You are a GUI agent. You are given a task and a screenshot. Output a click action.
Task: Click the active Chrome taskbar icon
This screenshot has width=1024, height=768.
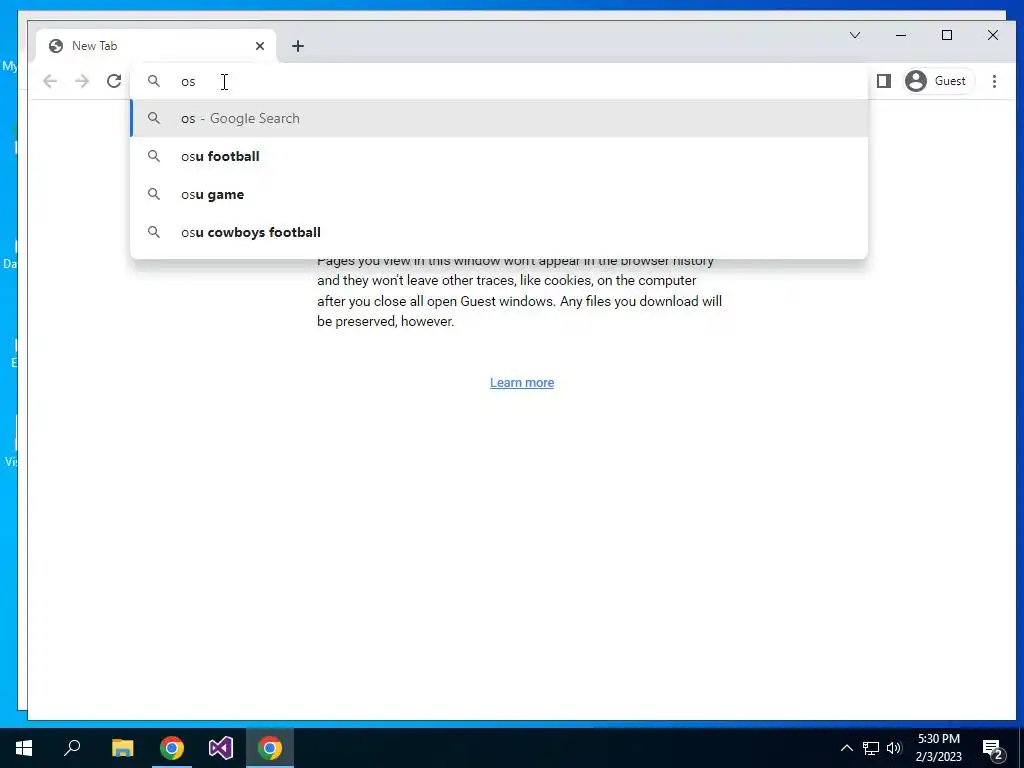(x=270, y=748)
